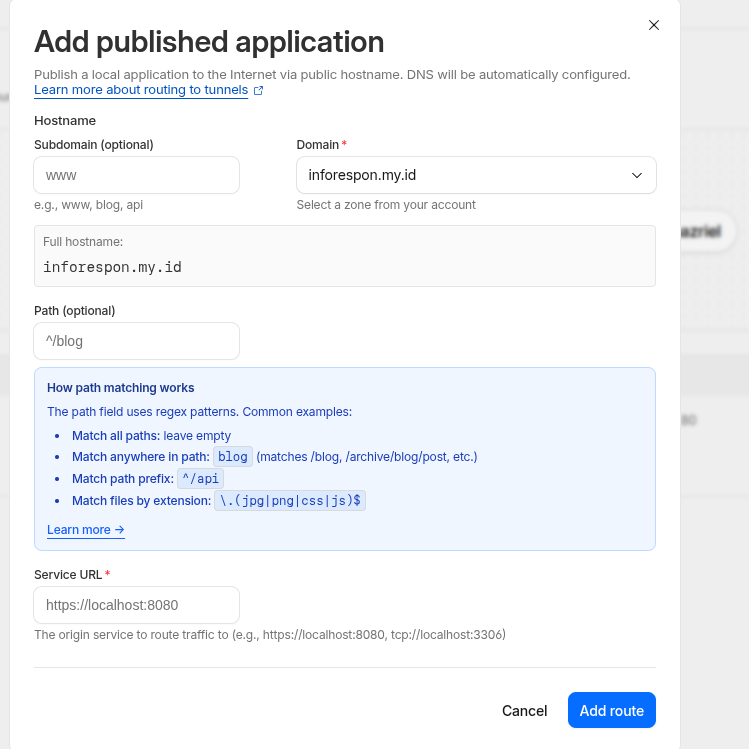The image size is (749, 749).
Task: Open 'Learn more about routing to tunnels'
Action: pyautogui.click(x=141, y=90)
